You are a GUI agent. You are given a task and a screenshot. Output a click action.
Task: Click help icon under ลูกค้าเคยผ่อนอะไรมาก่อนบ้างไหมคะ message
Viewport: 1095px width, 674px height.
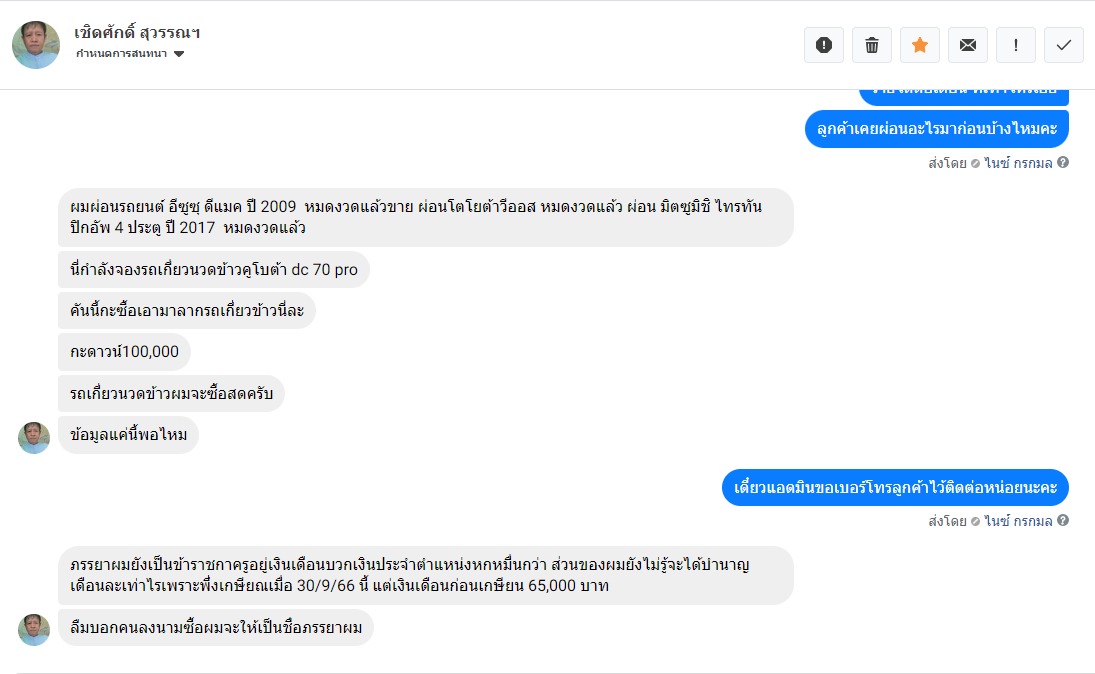point(1063,163)
